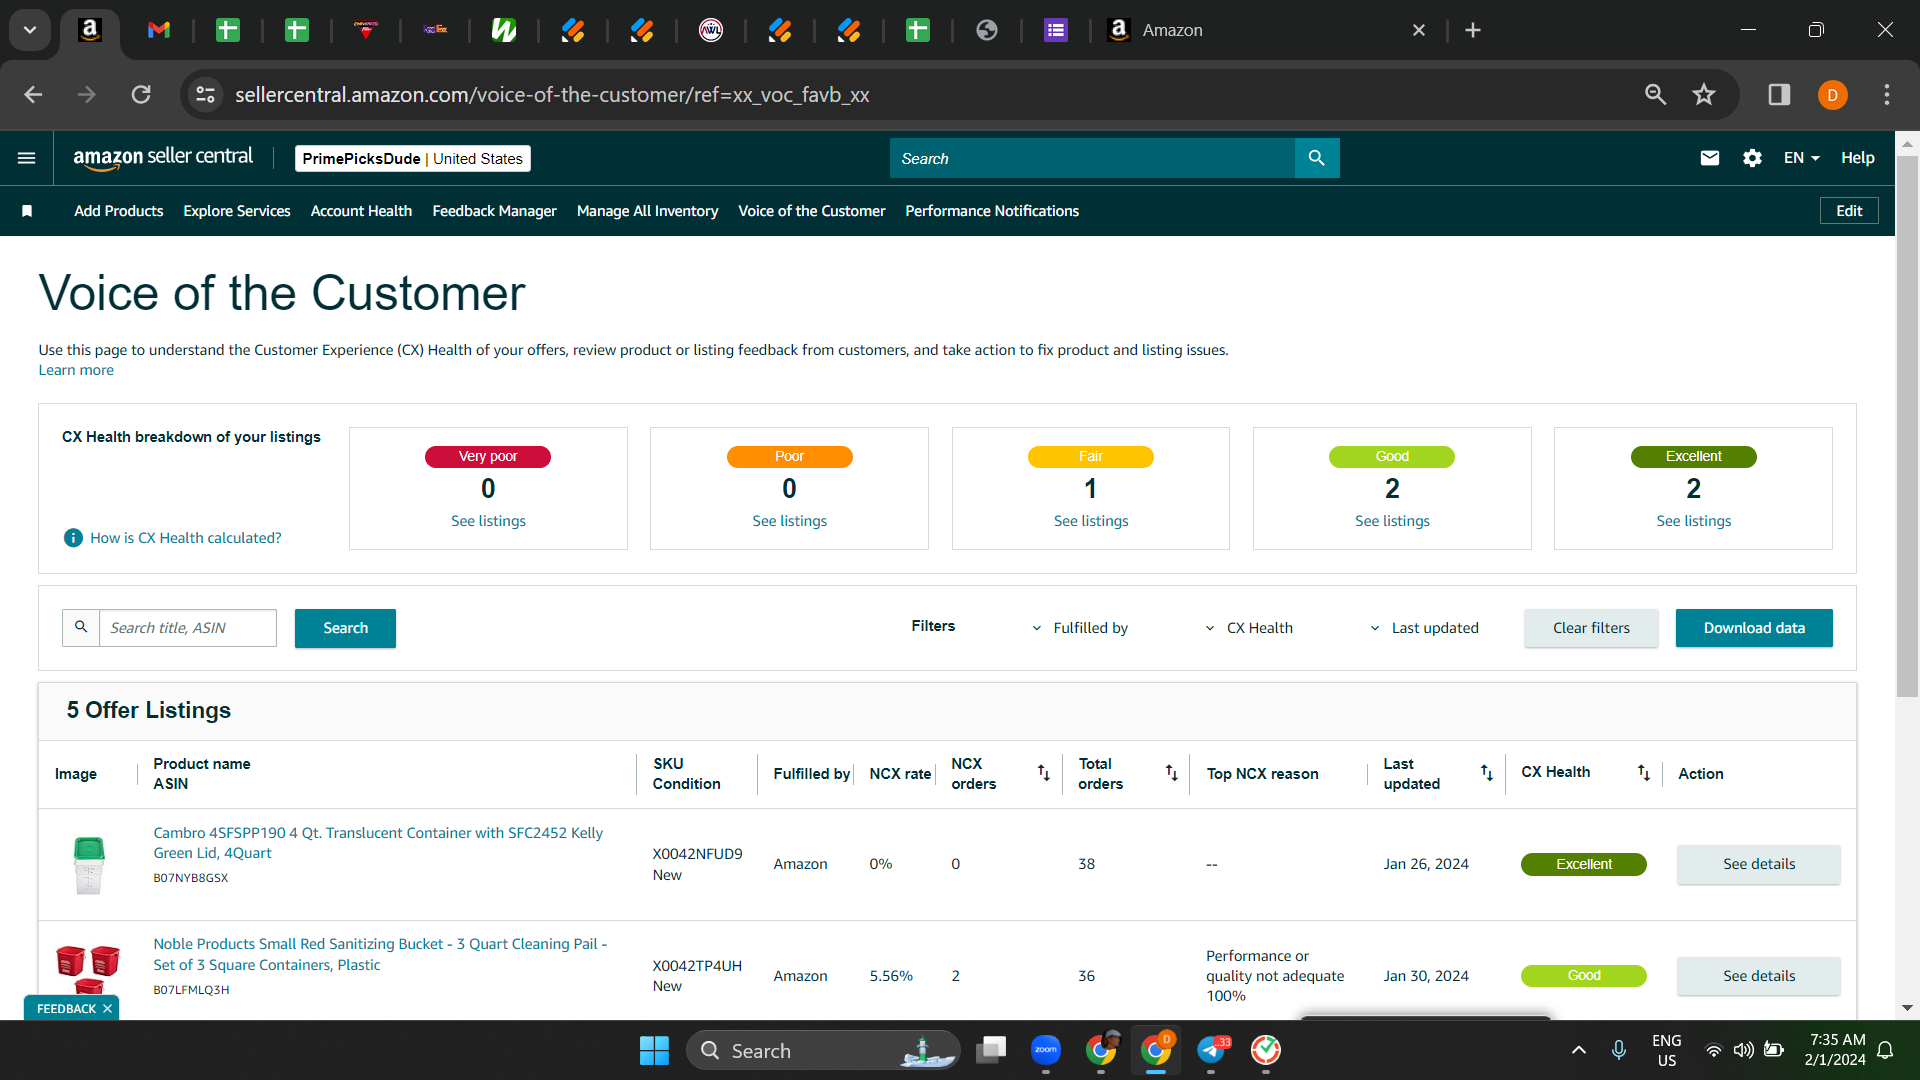Open Telegram from the taskbar

pos(1211,1050)
